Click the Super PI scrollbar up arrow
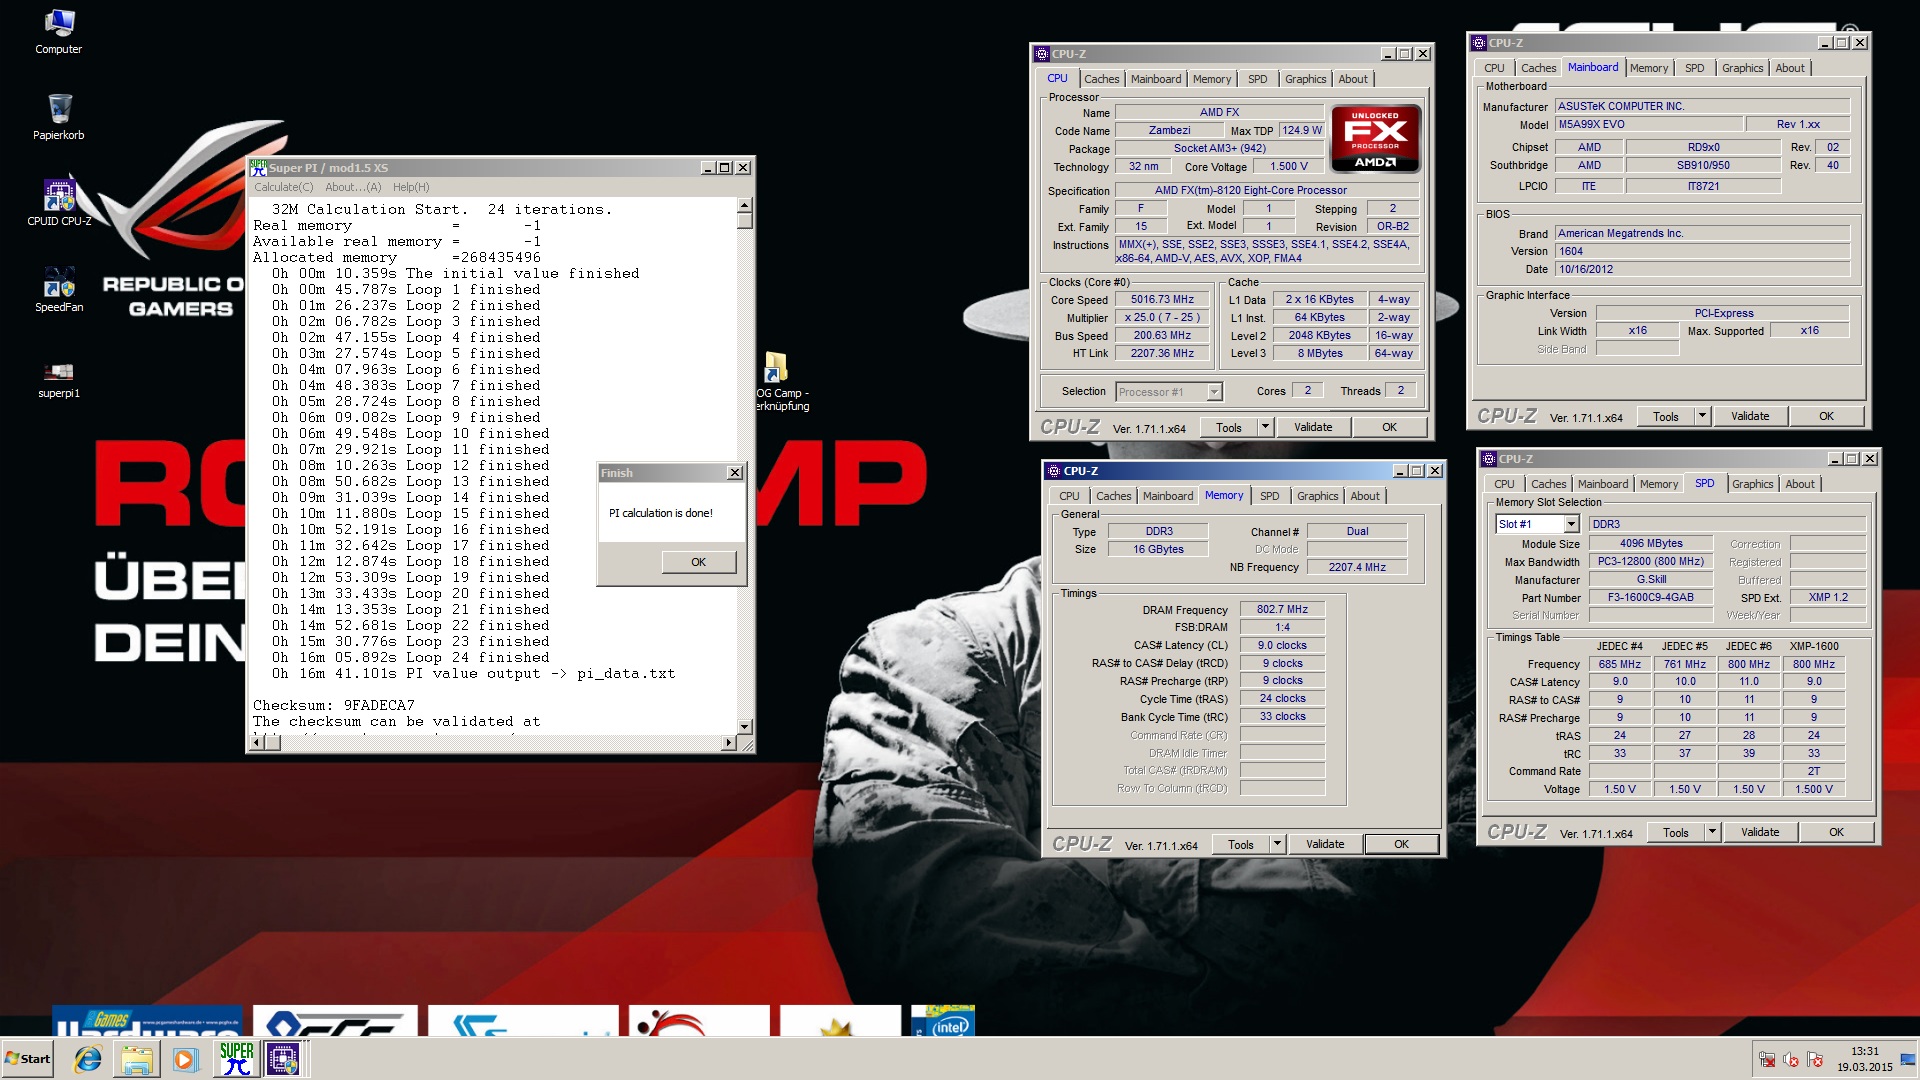This screenshot has width=1920, height=1080. [744, 204]
